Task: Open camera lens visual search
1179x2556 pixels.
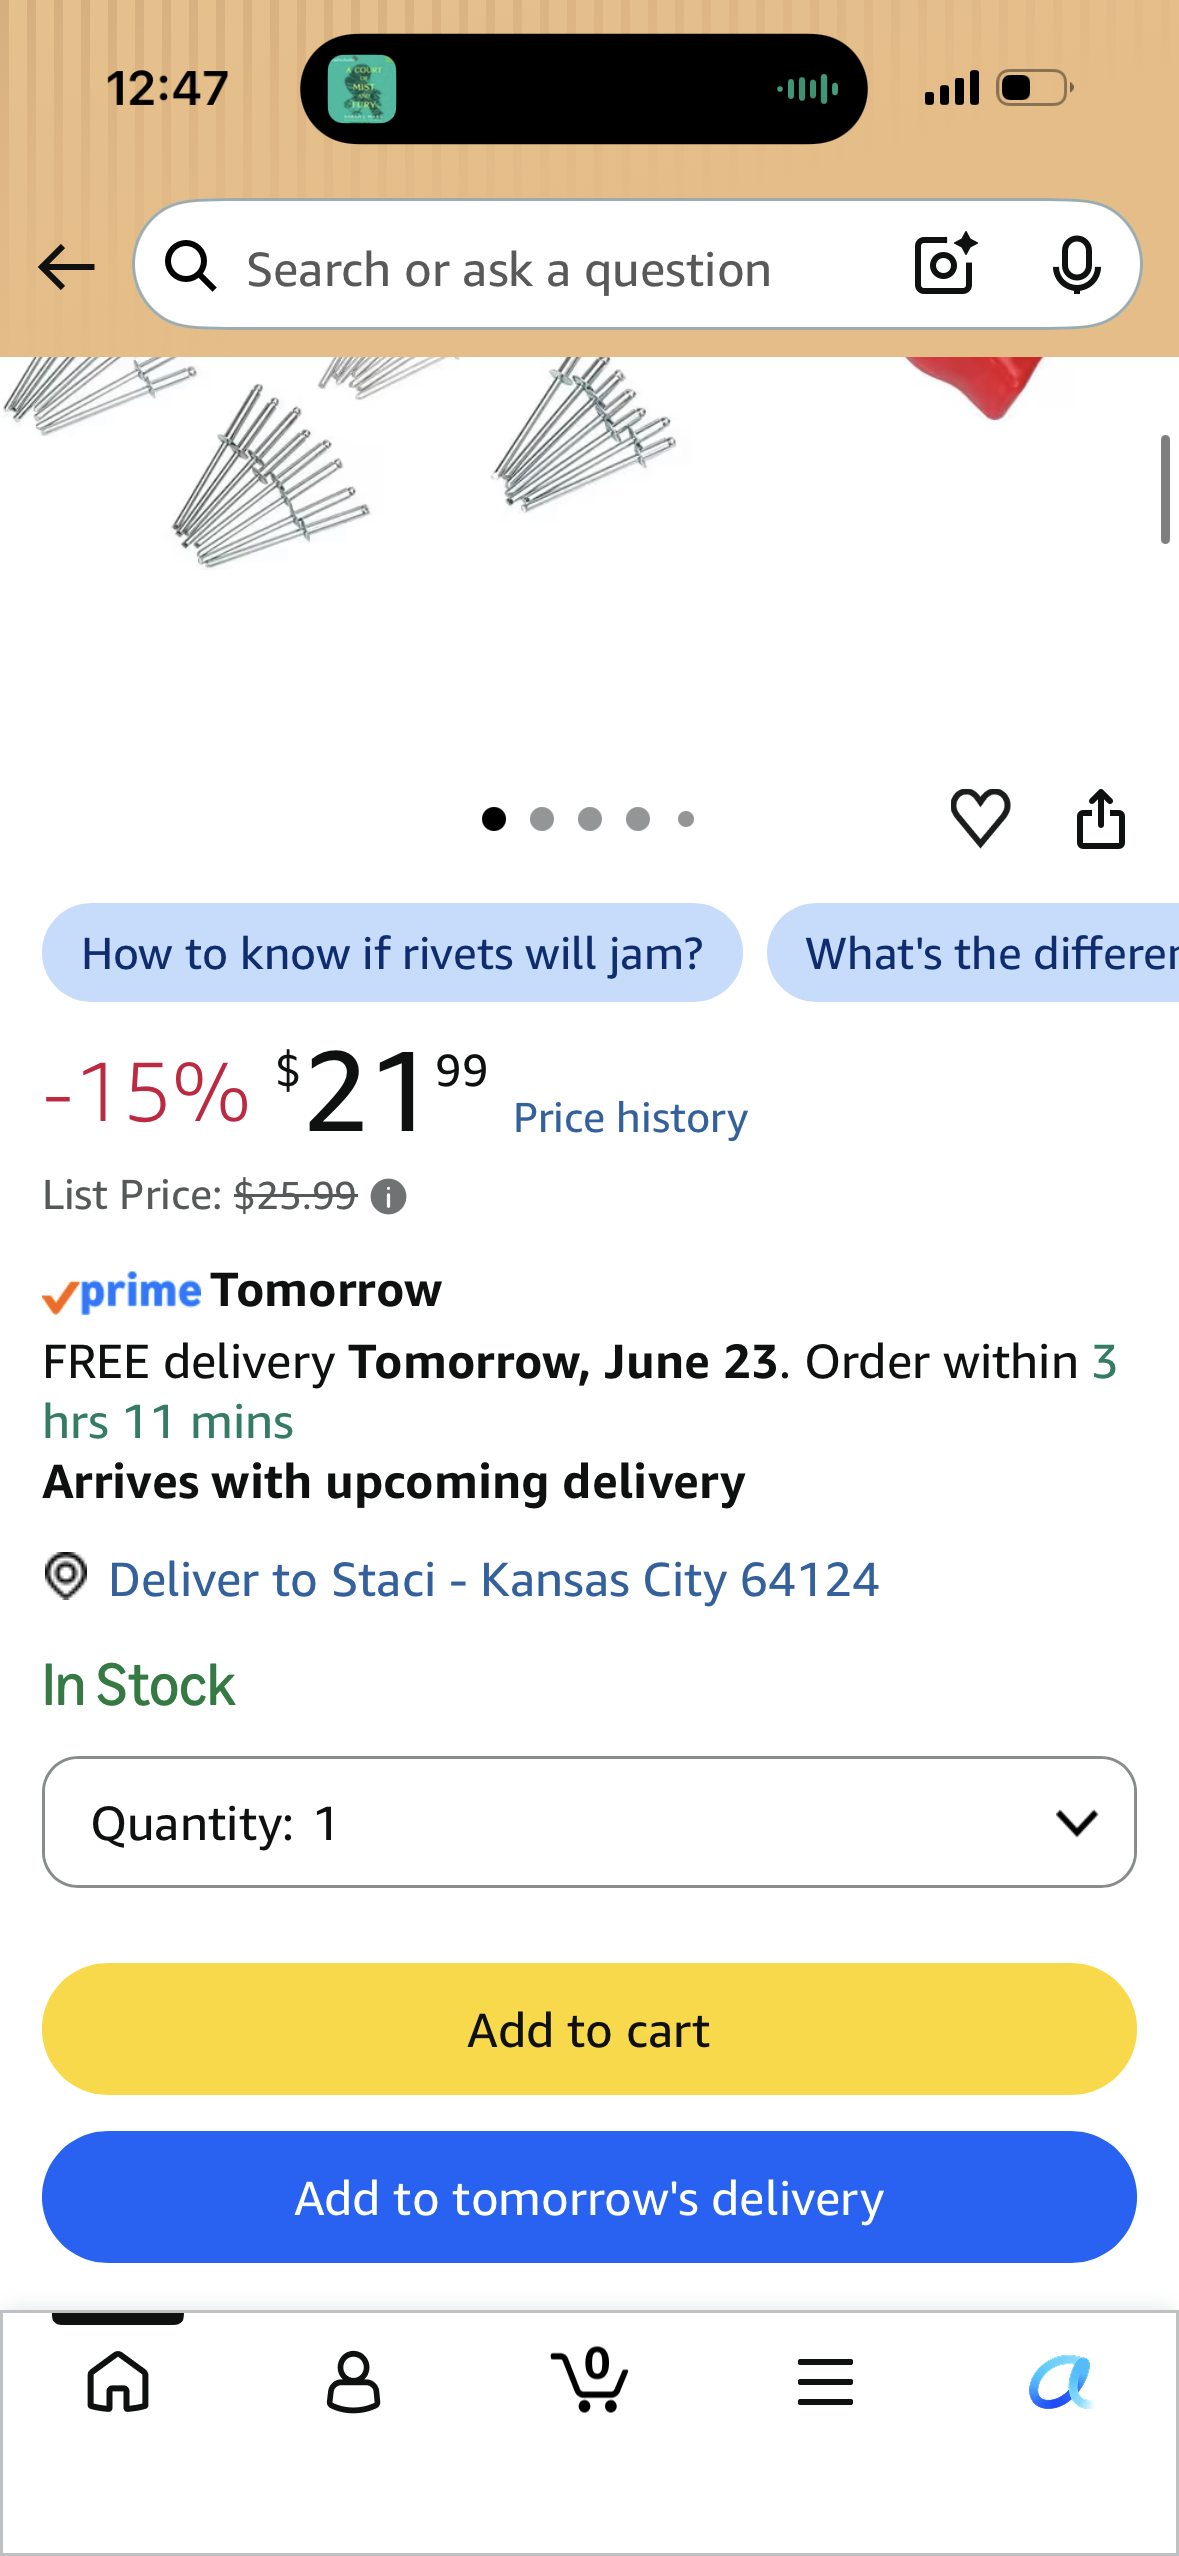Action: 945,265
